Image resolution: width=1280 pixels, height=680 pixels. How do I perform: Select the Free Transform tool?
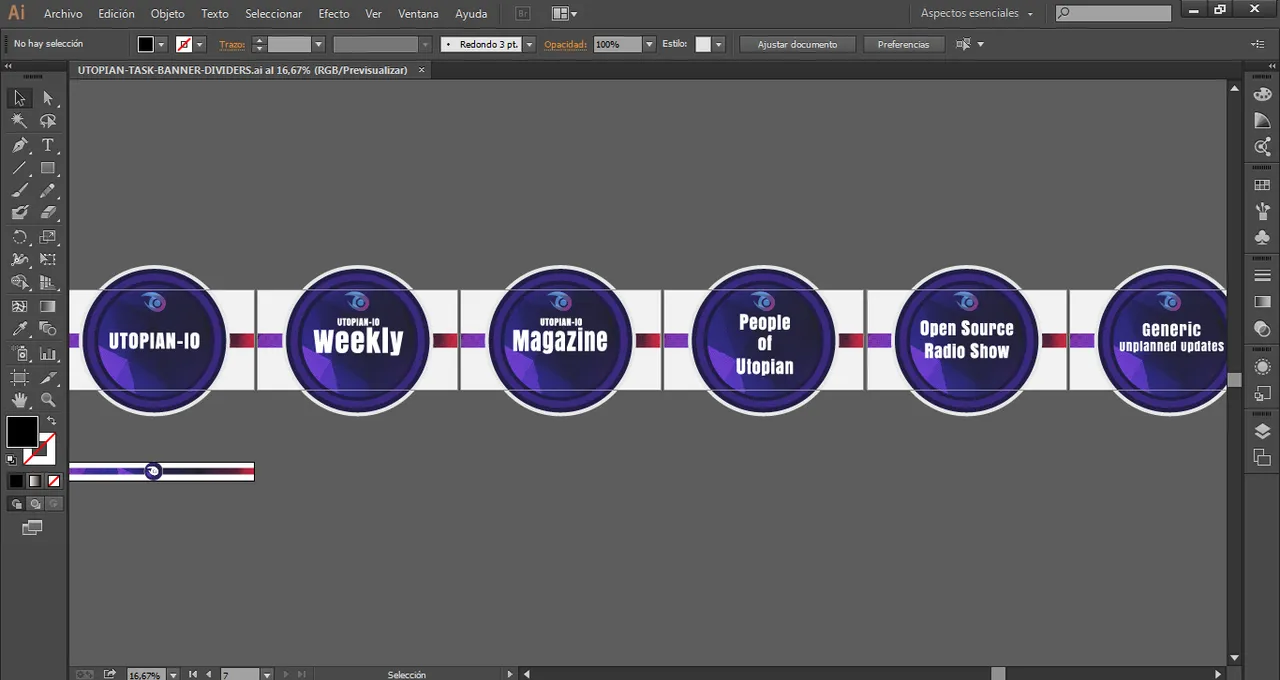pyautogui.click(x=47, y=260)
